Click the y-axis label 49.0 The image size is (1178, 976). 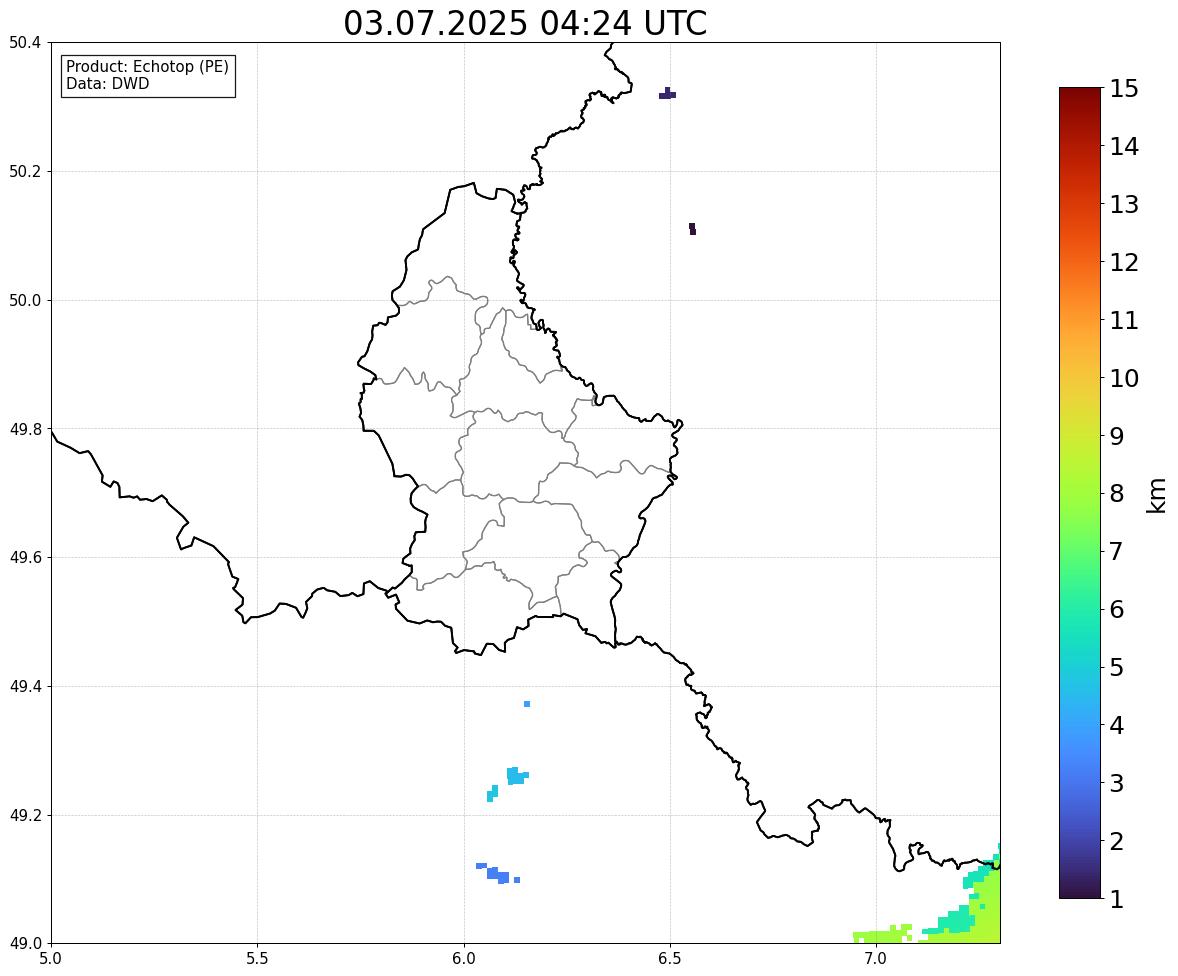click(x=25, y=944)
